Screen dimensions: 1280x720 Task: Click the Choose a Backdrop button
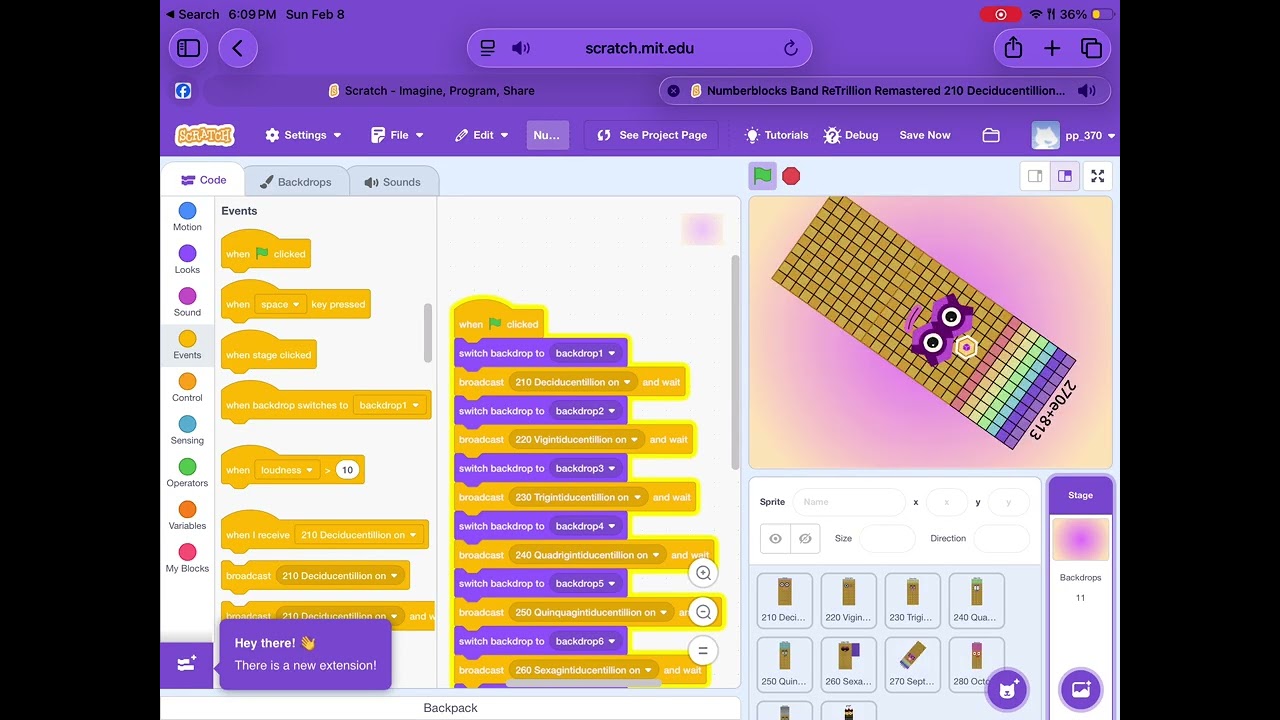pyautogui.click(x=1081, y=689)
